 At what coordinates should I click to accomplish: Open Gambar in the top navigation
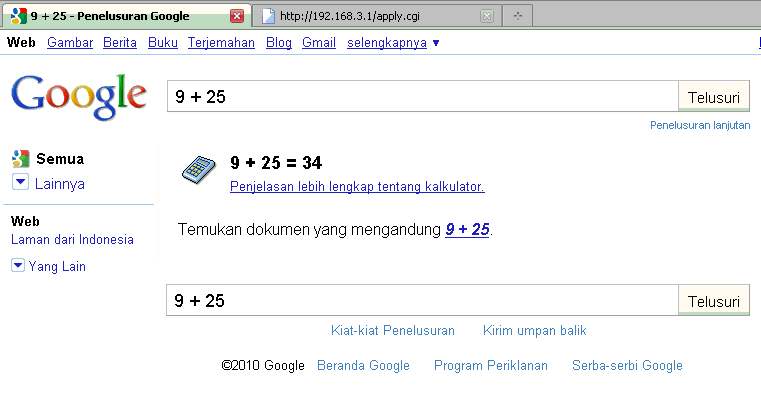coord(70,43)
